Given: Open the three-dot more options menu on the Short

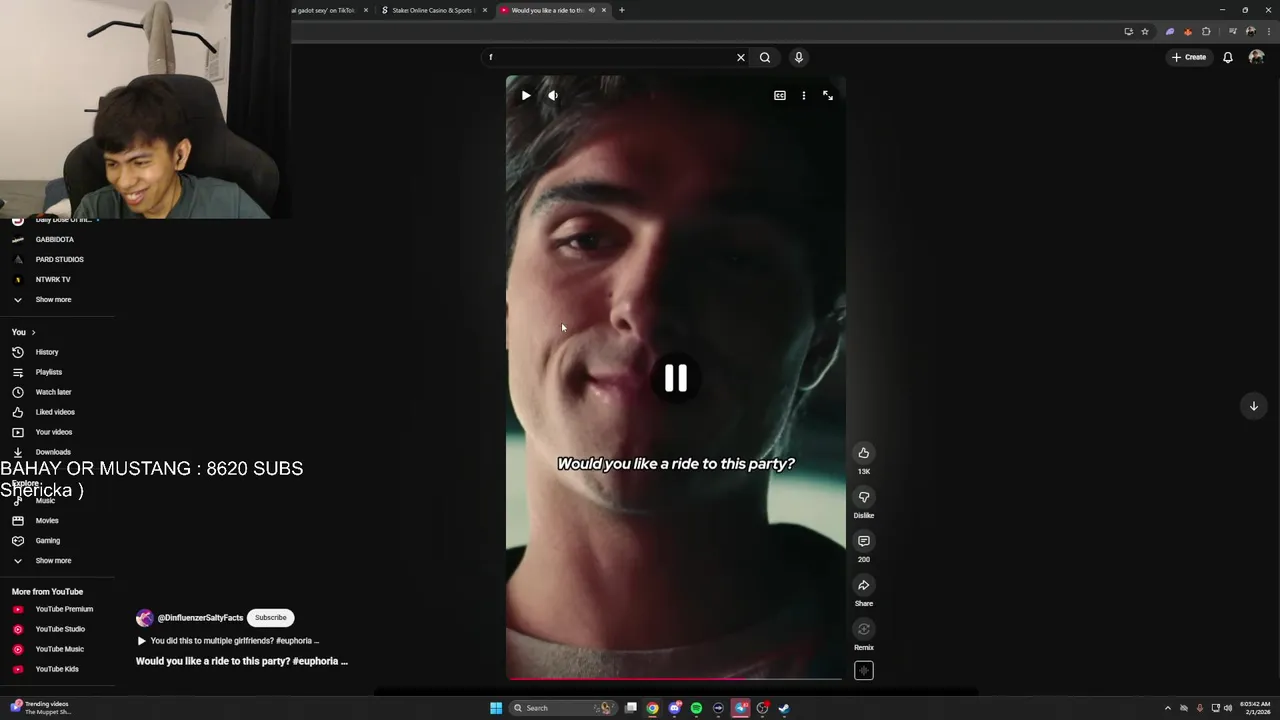Looking at the screenshot, I should coord(804,95).
